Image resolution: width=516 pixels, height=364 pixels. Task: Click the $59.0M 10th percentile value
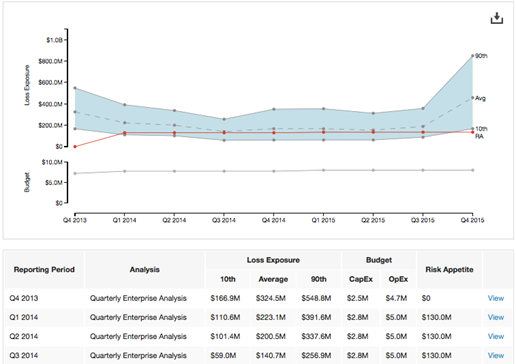(223, 355)
